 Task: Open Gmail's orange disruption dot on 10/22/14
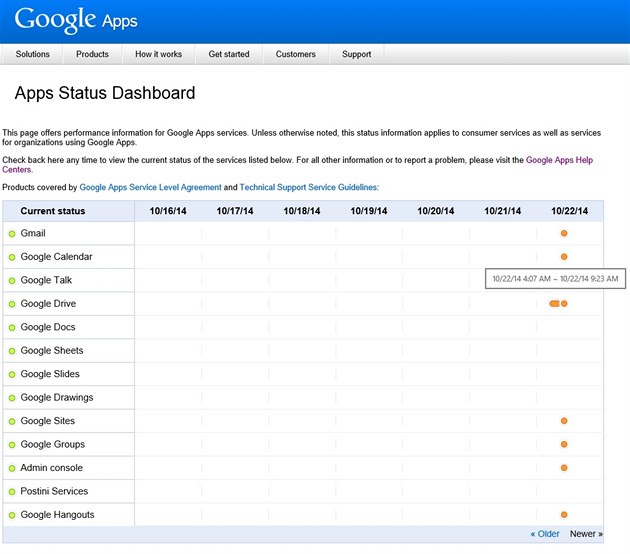[x=564, y=233]
